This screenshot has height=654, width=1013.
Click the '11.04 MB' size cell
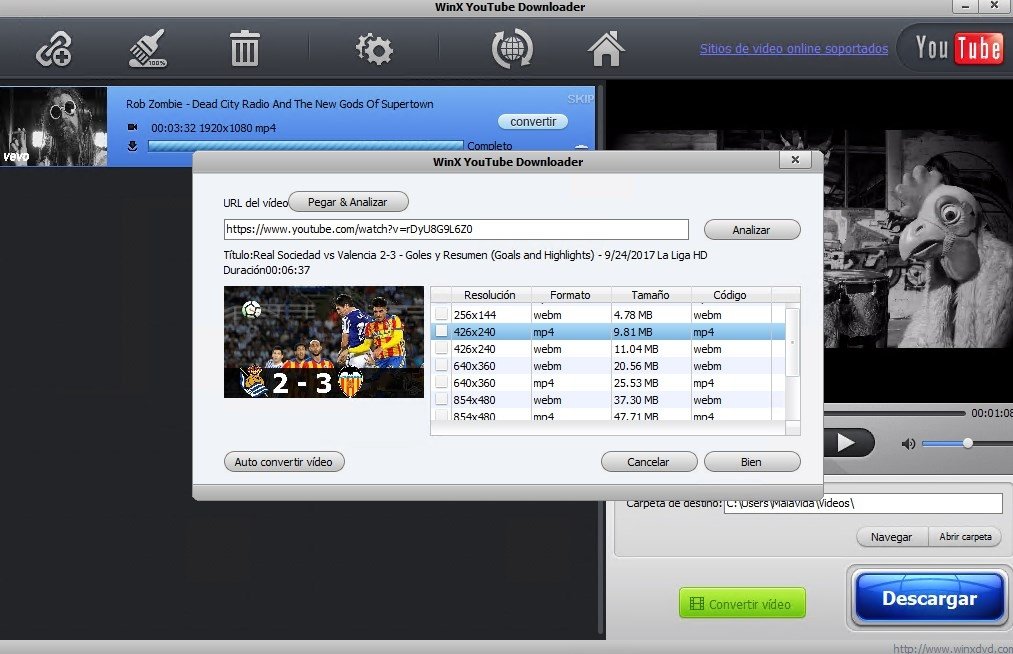(651, 349)
